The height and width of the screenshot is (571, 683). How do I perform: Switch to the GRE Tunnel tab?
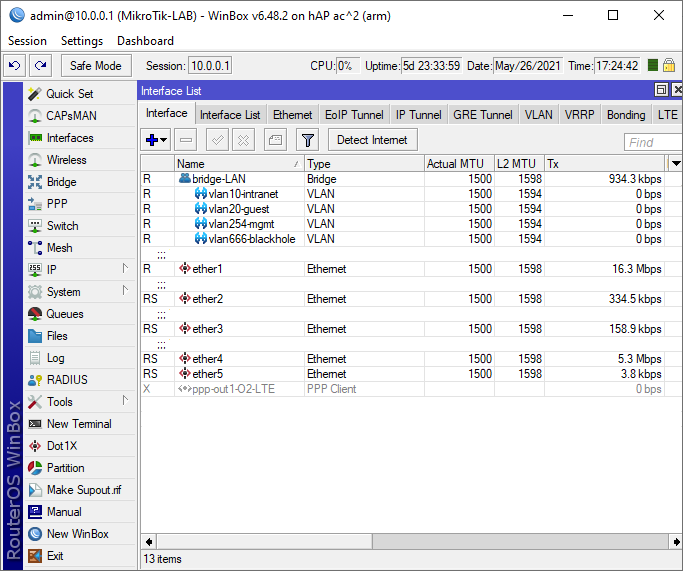pyautogui.click(x=483, y=115)
